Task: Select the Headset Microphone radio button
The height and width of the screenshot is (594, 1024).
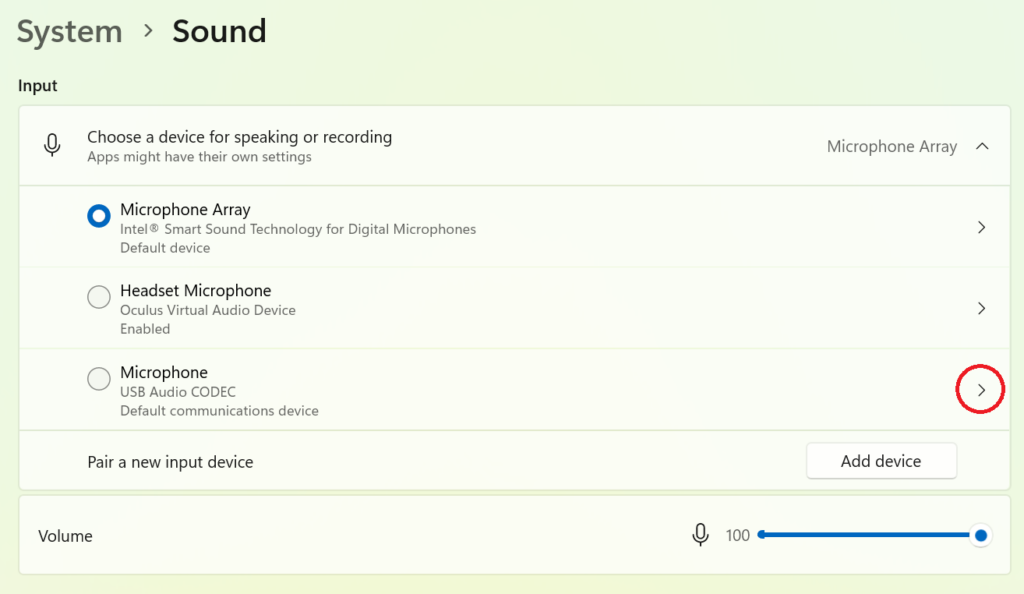Action: tap(99, 297)
